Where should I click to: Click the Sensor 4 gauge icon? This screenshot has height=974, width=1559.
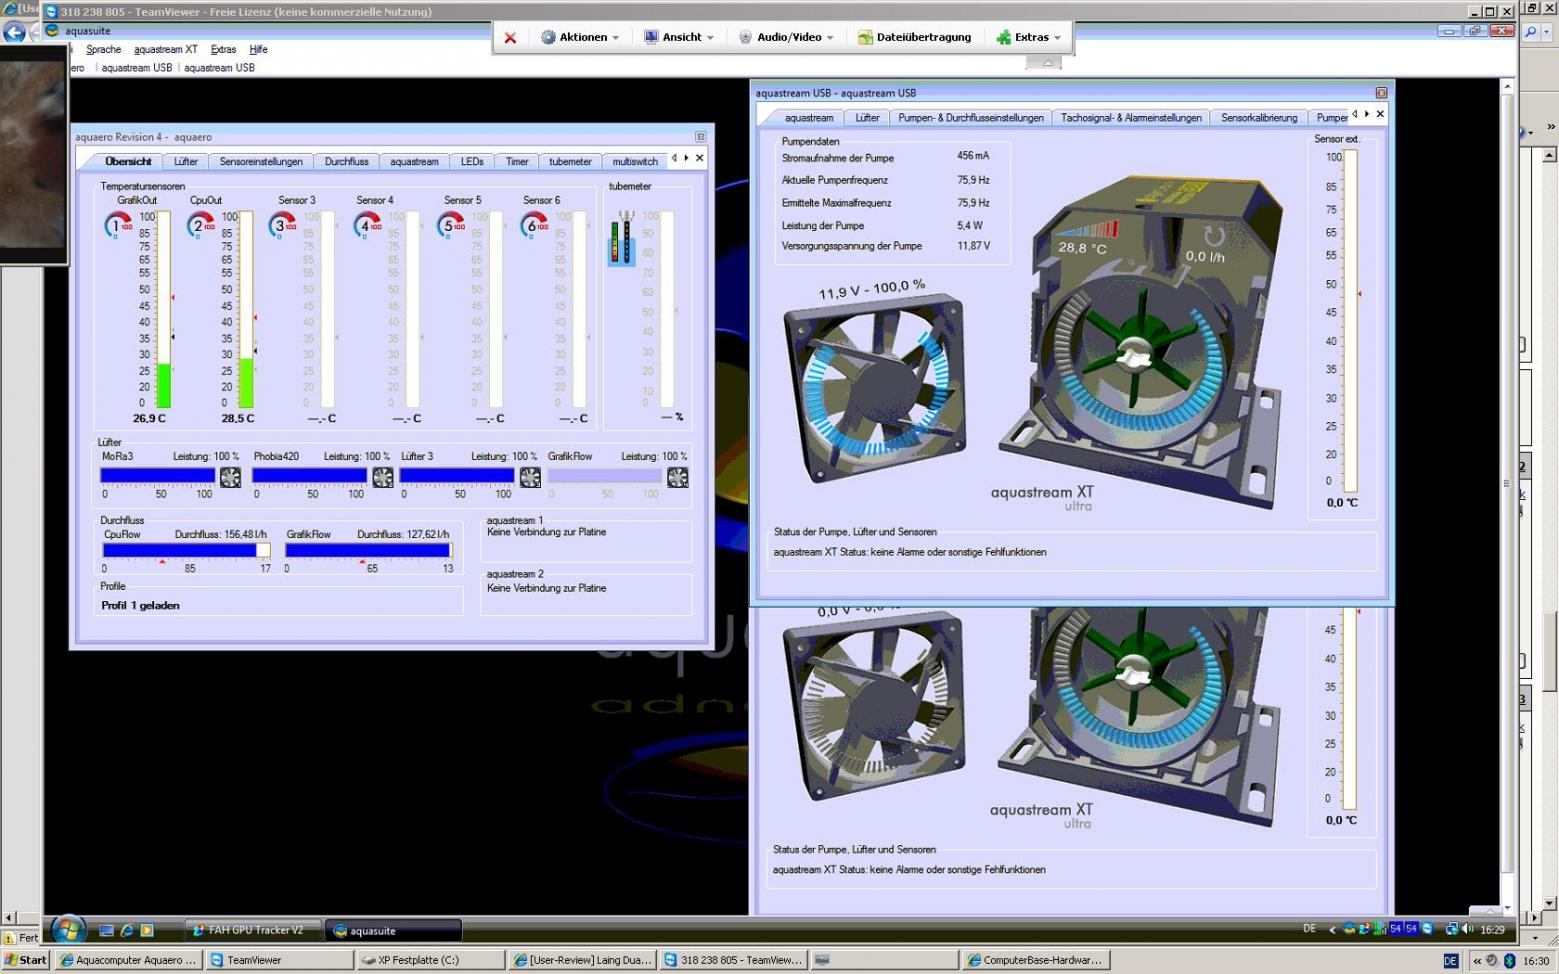coord(367,225)
